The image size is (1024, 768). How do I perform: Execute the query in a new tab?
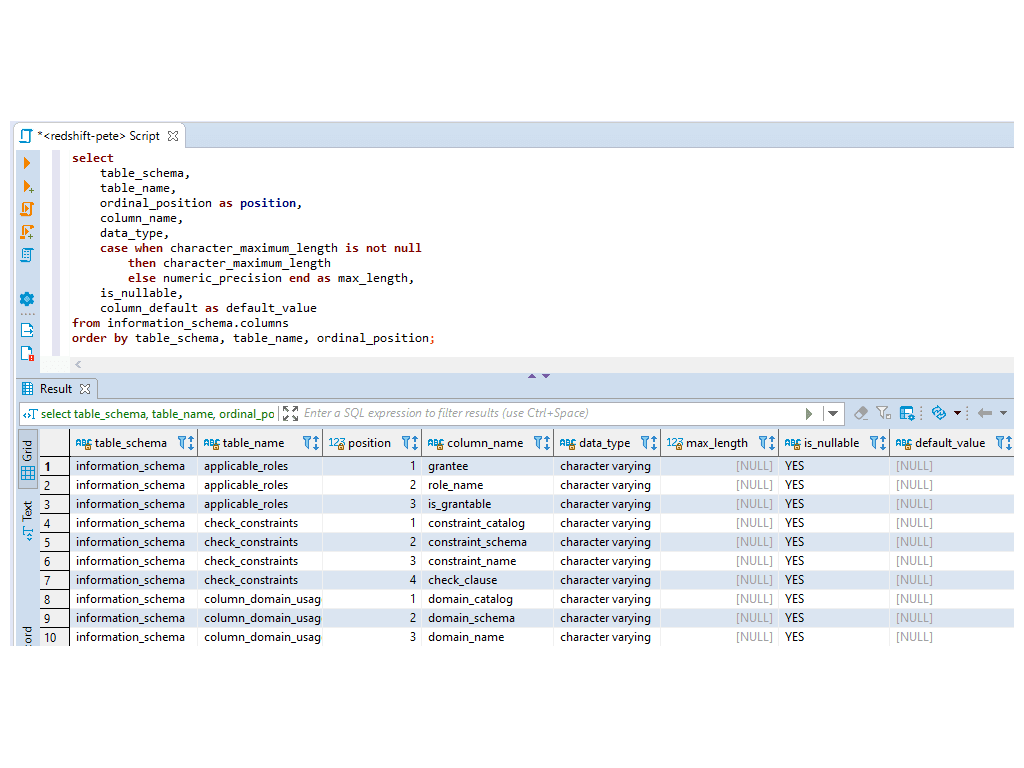pyautogui.click(x=27, y=187)
